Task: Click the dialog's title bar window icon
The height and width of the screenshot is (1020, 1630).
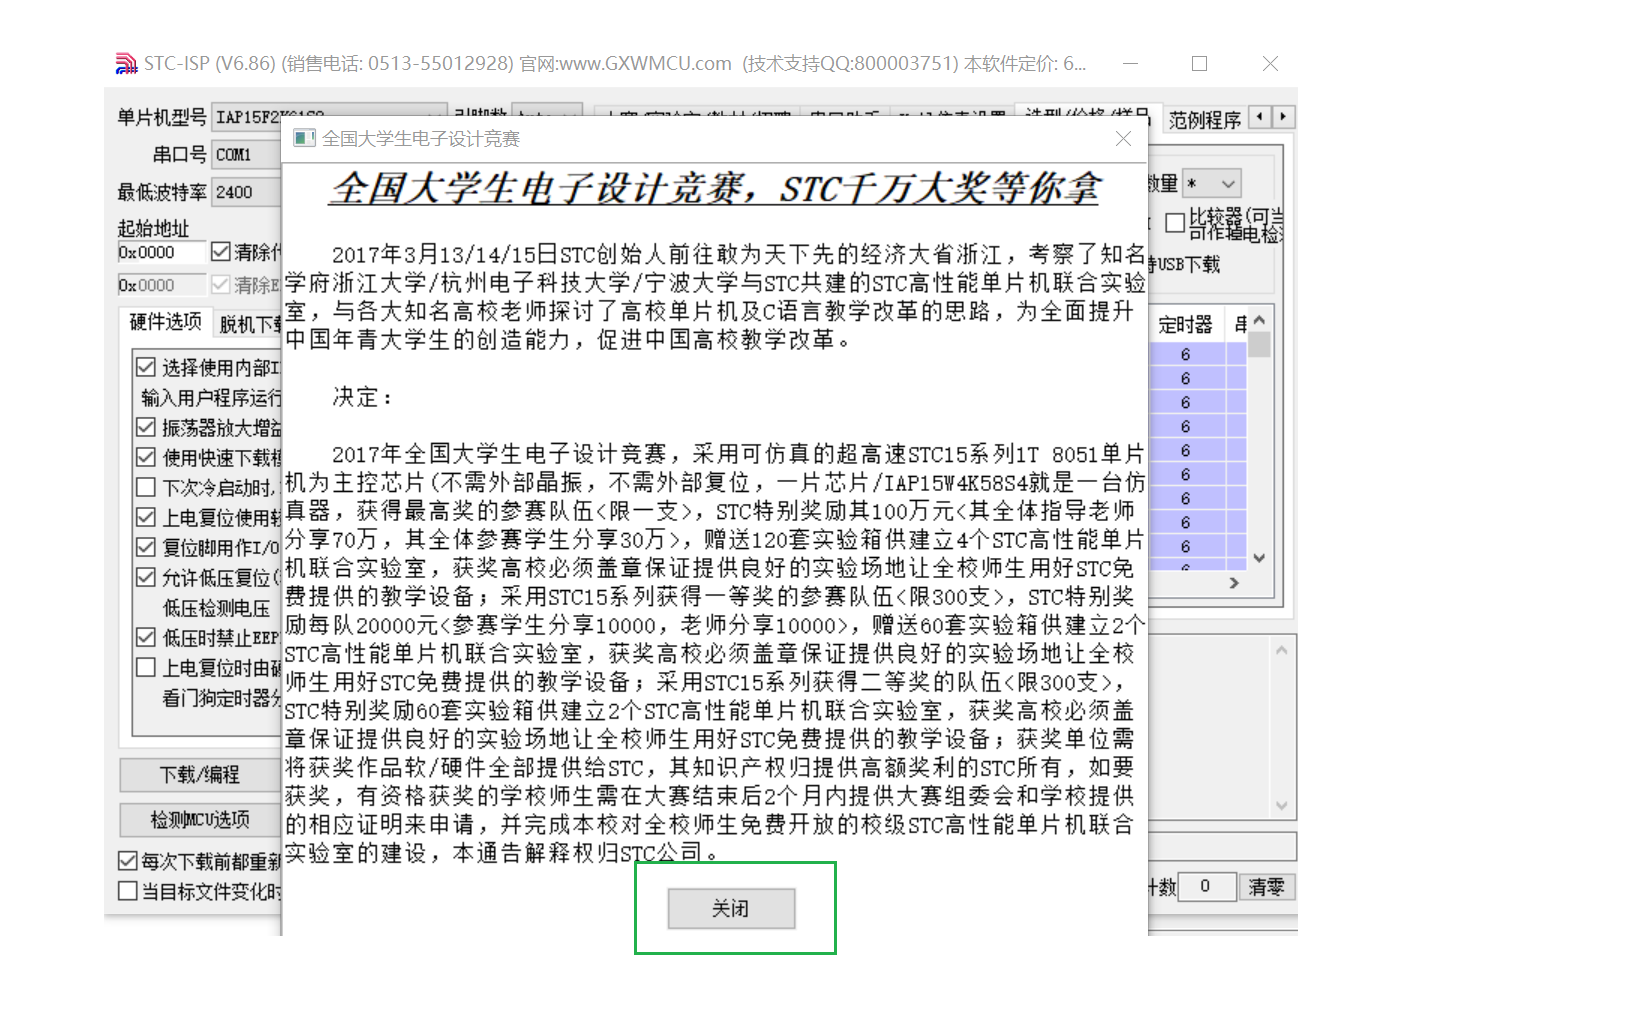Action: click(304, 138)
